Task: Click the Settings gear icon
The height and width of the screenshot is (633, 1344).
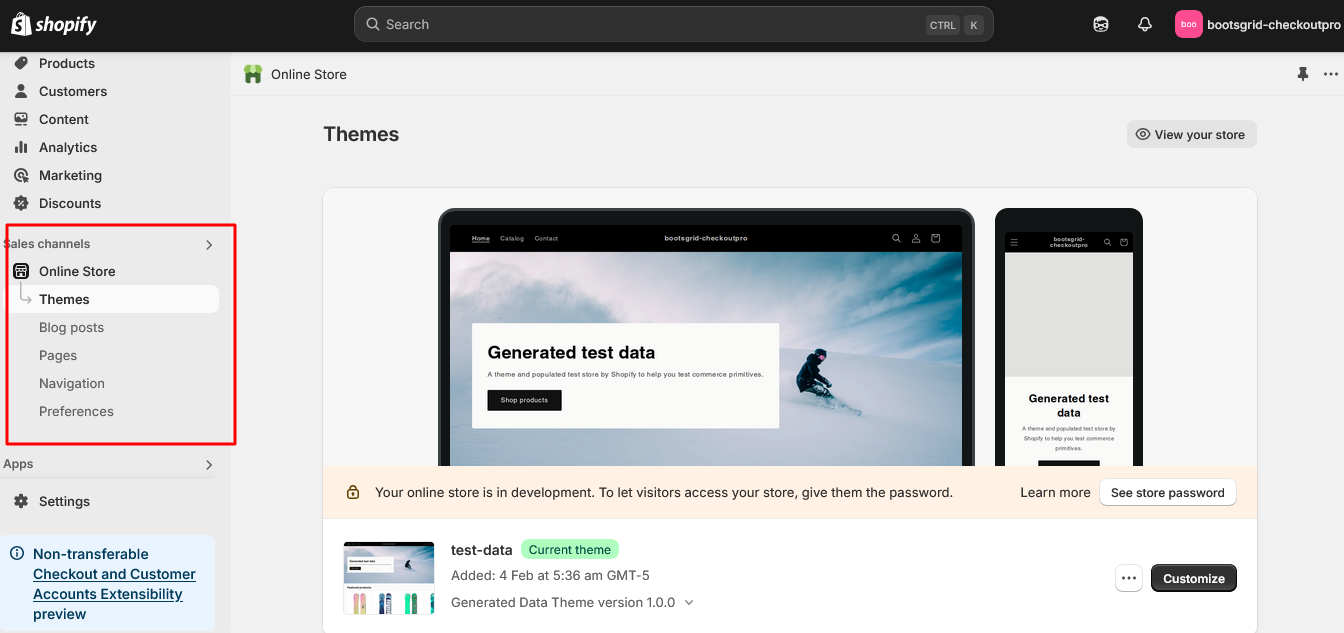Action: [21, 501]
